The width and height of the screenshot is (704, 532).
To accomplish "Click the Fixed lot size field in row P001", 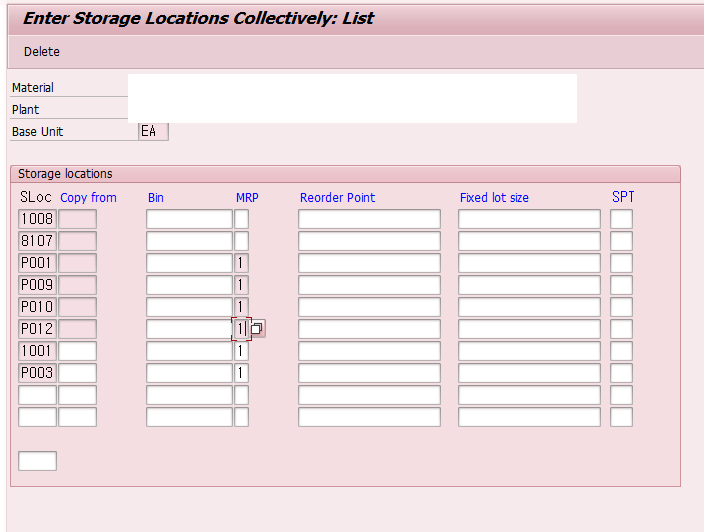I will (529, 263).
